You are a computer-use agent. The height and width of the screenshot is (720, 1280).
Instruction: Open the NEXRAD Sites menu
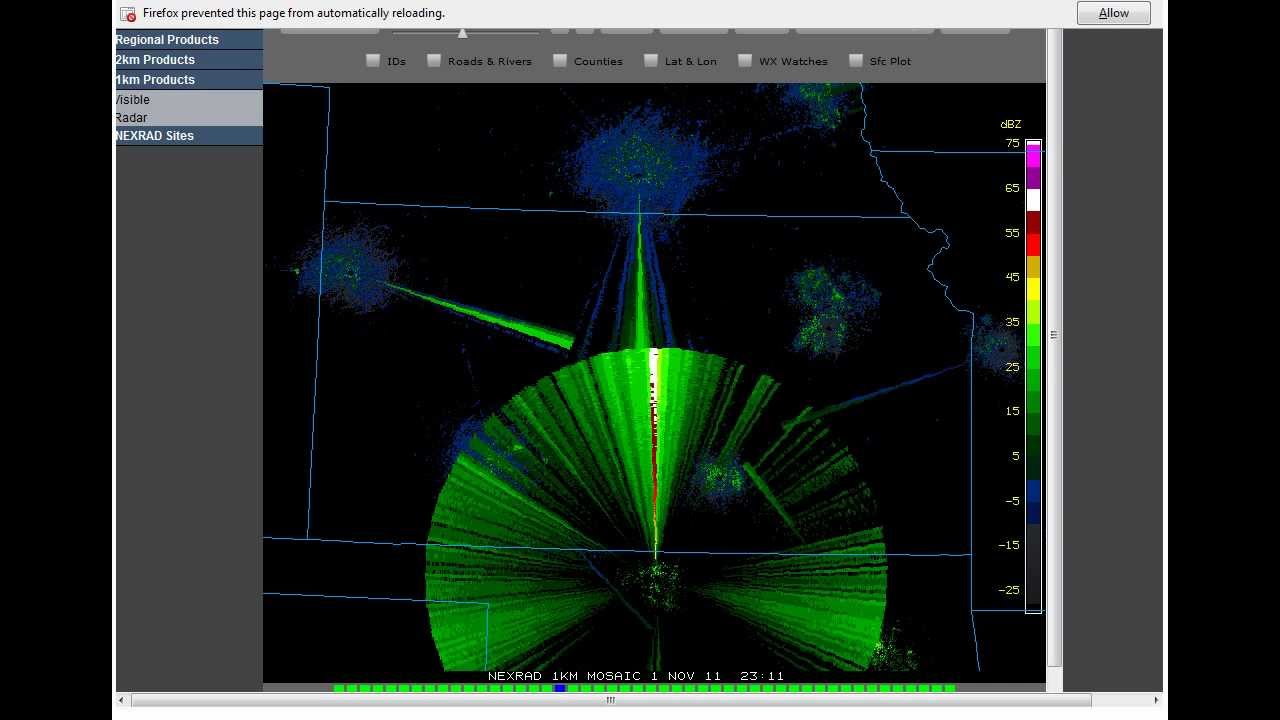[189, 136]
